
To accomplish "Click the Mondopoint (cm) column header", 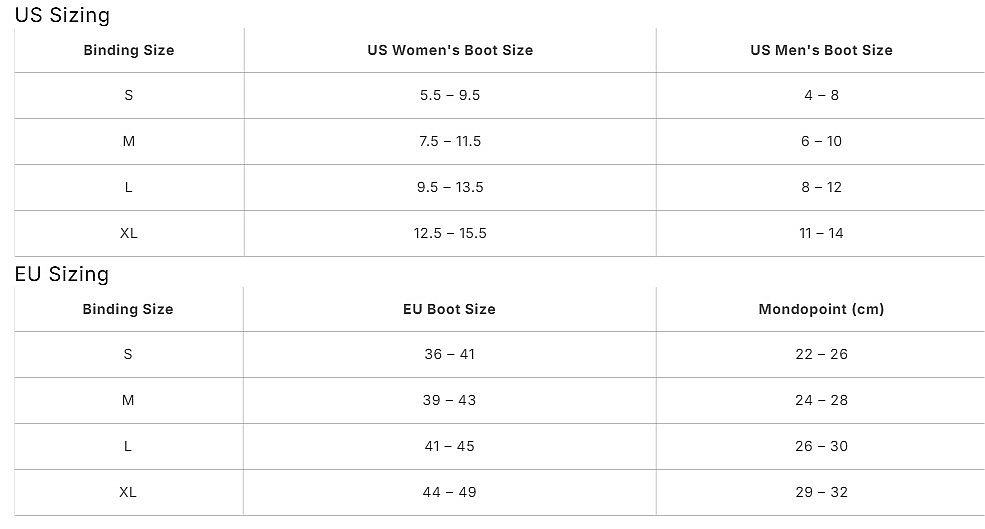I will (x=821, y=309).
